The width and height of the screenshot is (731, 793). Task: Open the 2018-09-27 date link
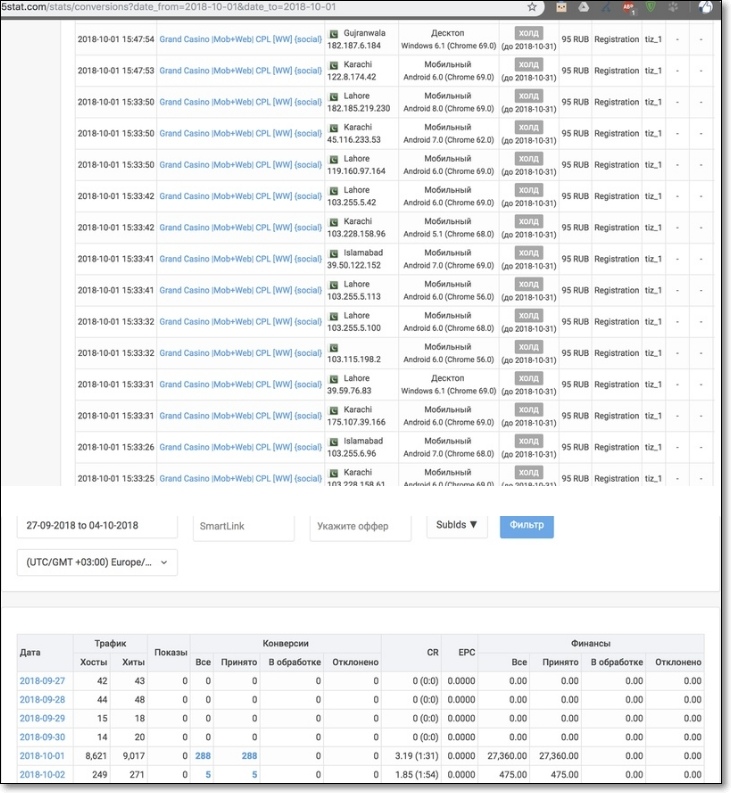point(42,681)
